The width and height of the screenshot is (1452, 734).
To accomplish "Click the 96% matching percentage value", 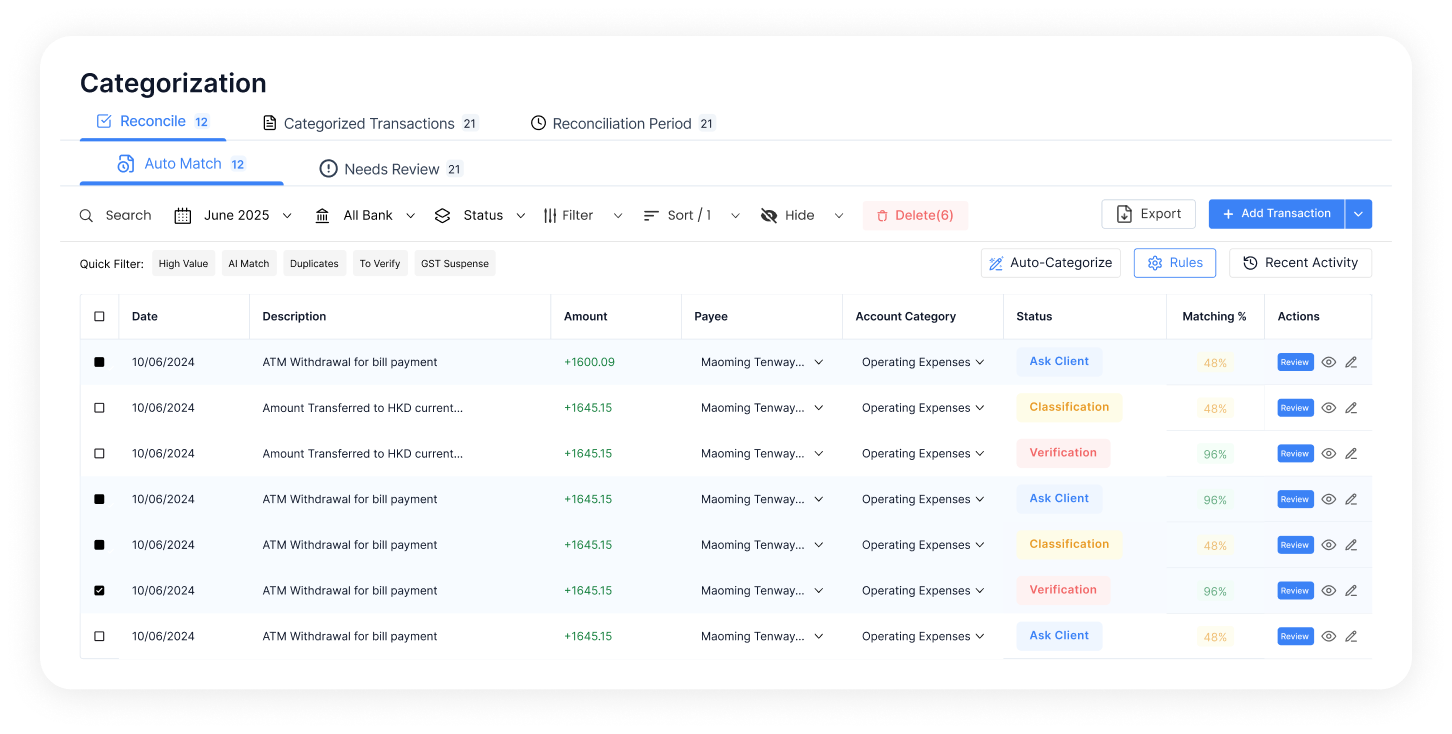I will [1214, 453].
